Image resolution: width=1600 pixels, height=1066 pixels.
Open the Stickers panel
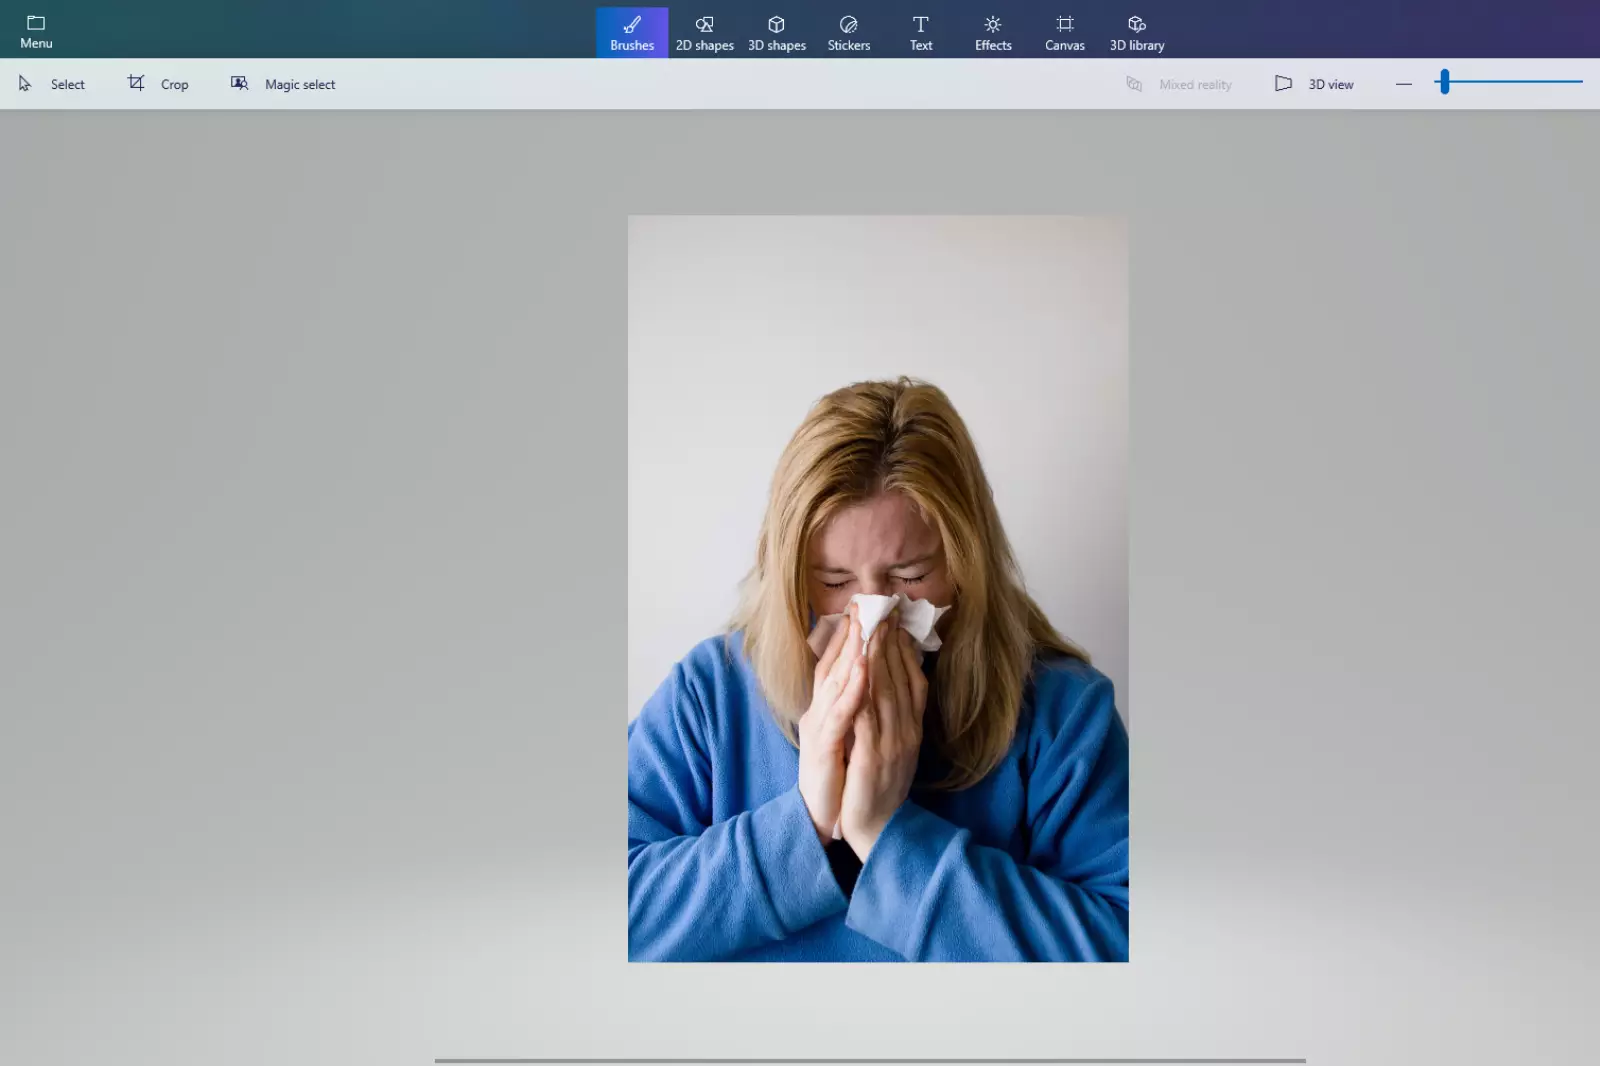click(x=848, y=32)
